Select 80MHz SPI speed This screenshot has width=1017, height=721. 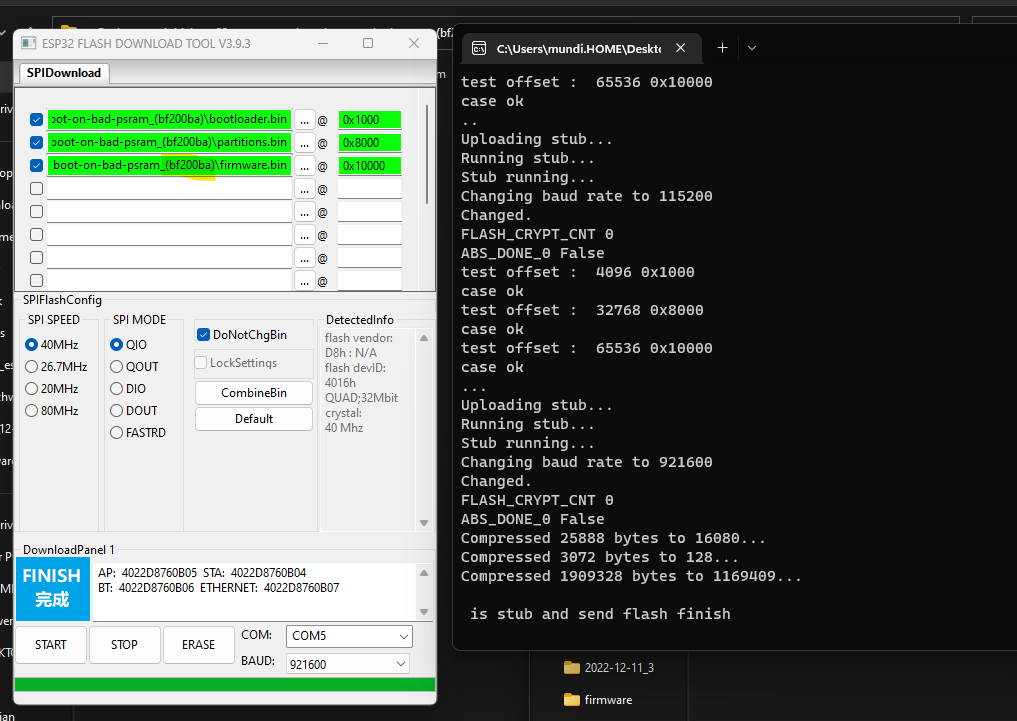(x=52, y=411)
